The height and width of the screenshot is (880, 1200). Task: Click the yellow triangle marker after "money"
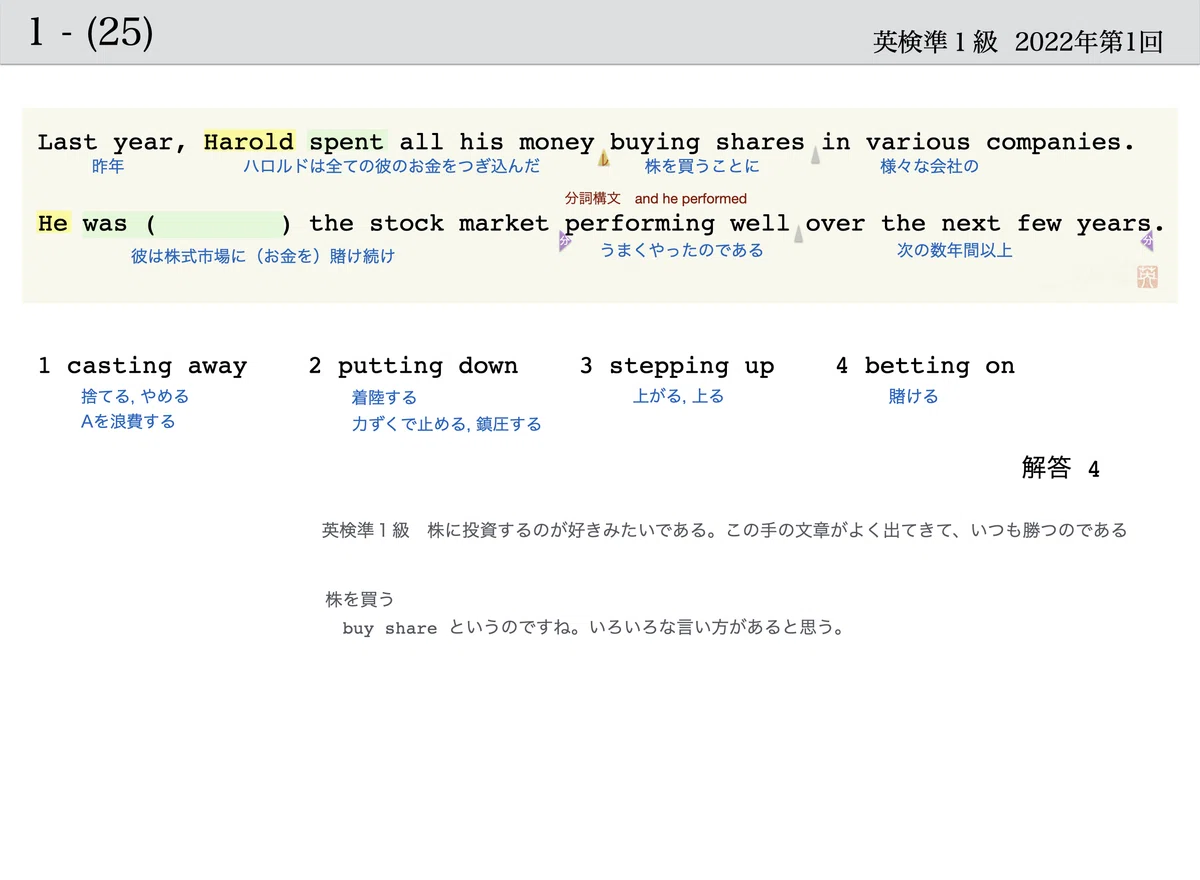[603, 158]
